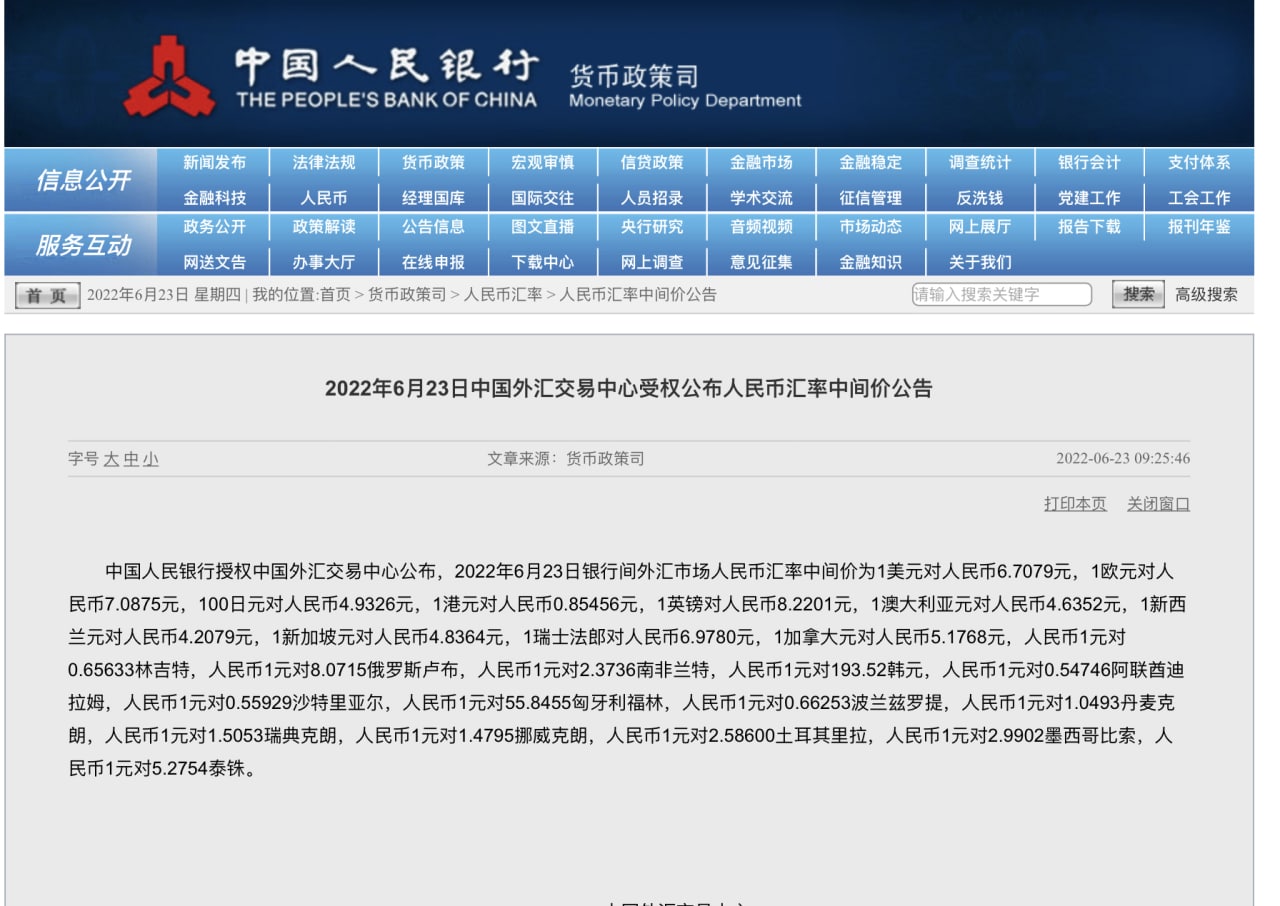The height and width of the screenshot is (906, 1280).
Task: Open 支付体系 navigation item
Action: point(1199,162)
